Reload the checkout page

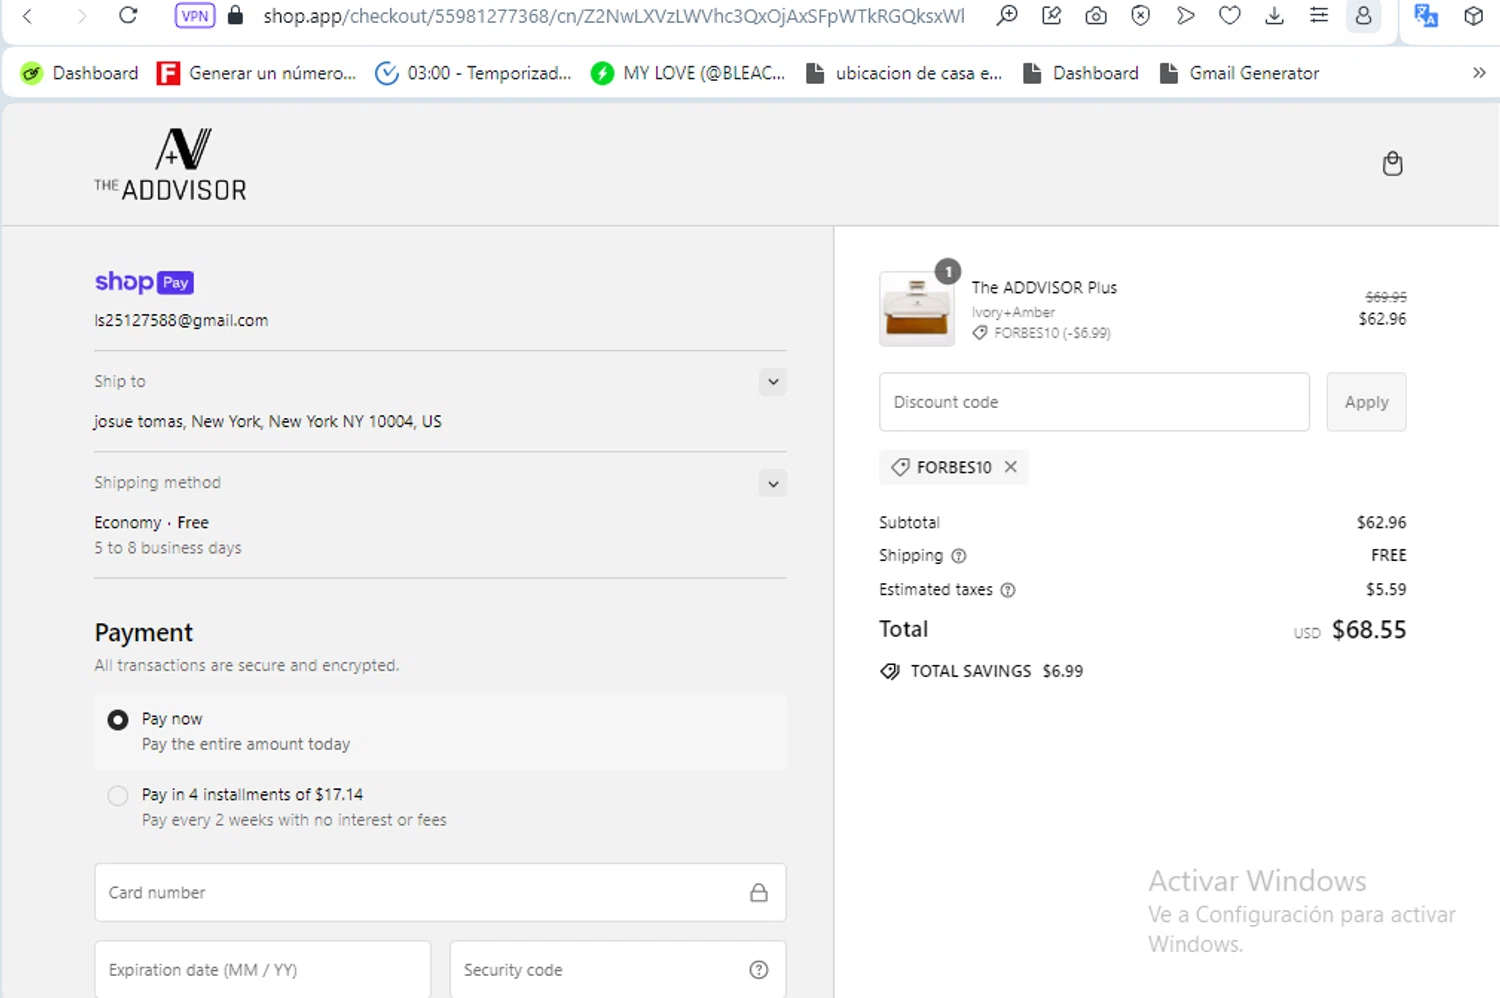[128, 15]
